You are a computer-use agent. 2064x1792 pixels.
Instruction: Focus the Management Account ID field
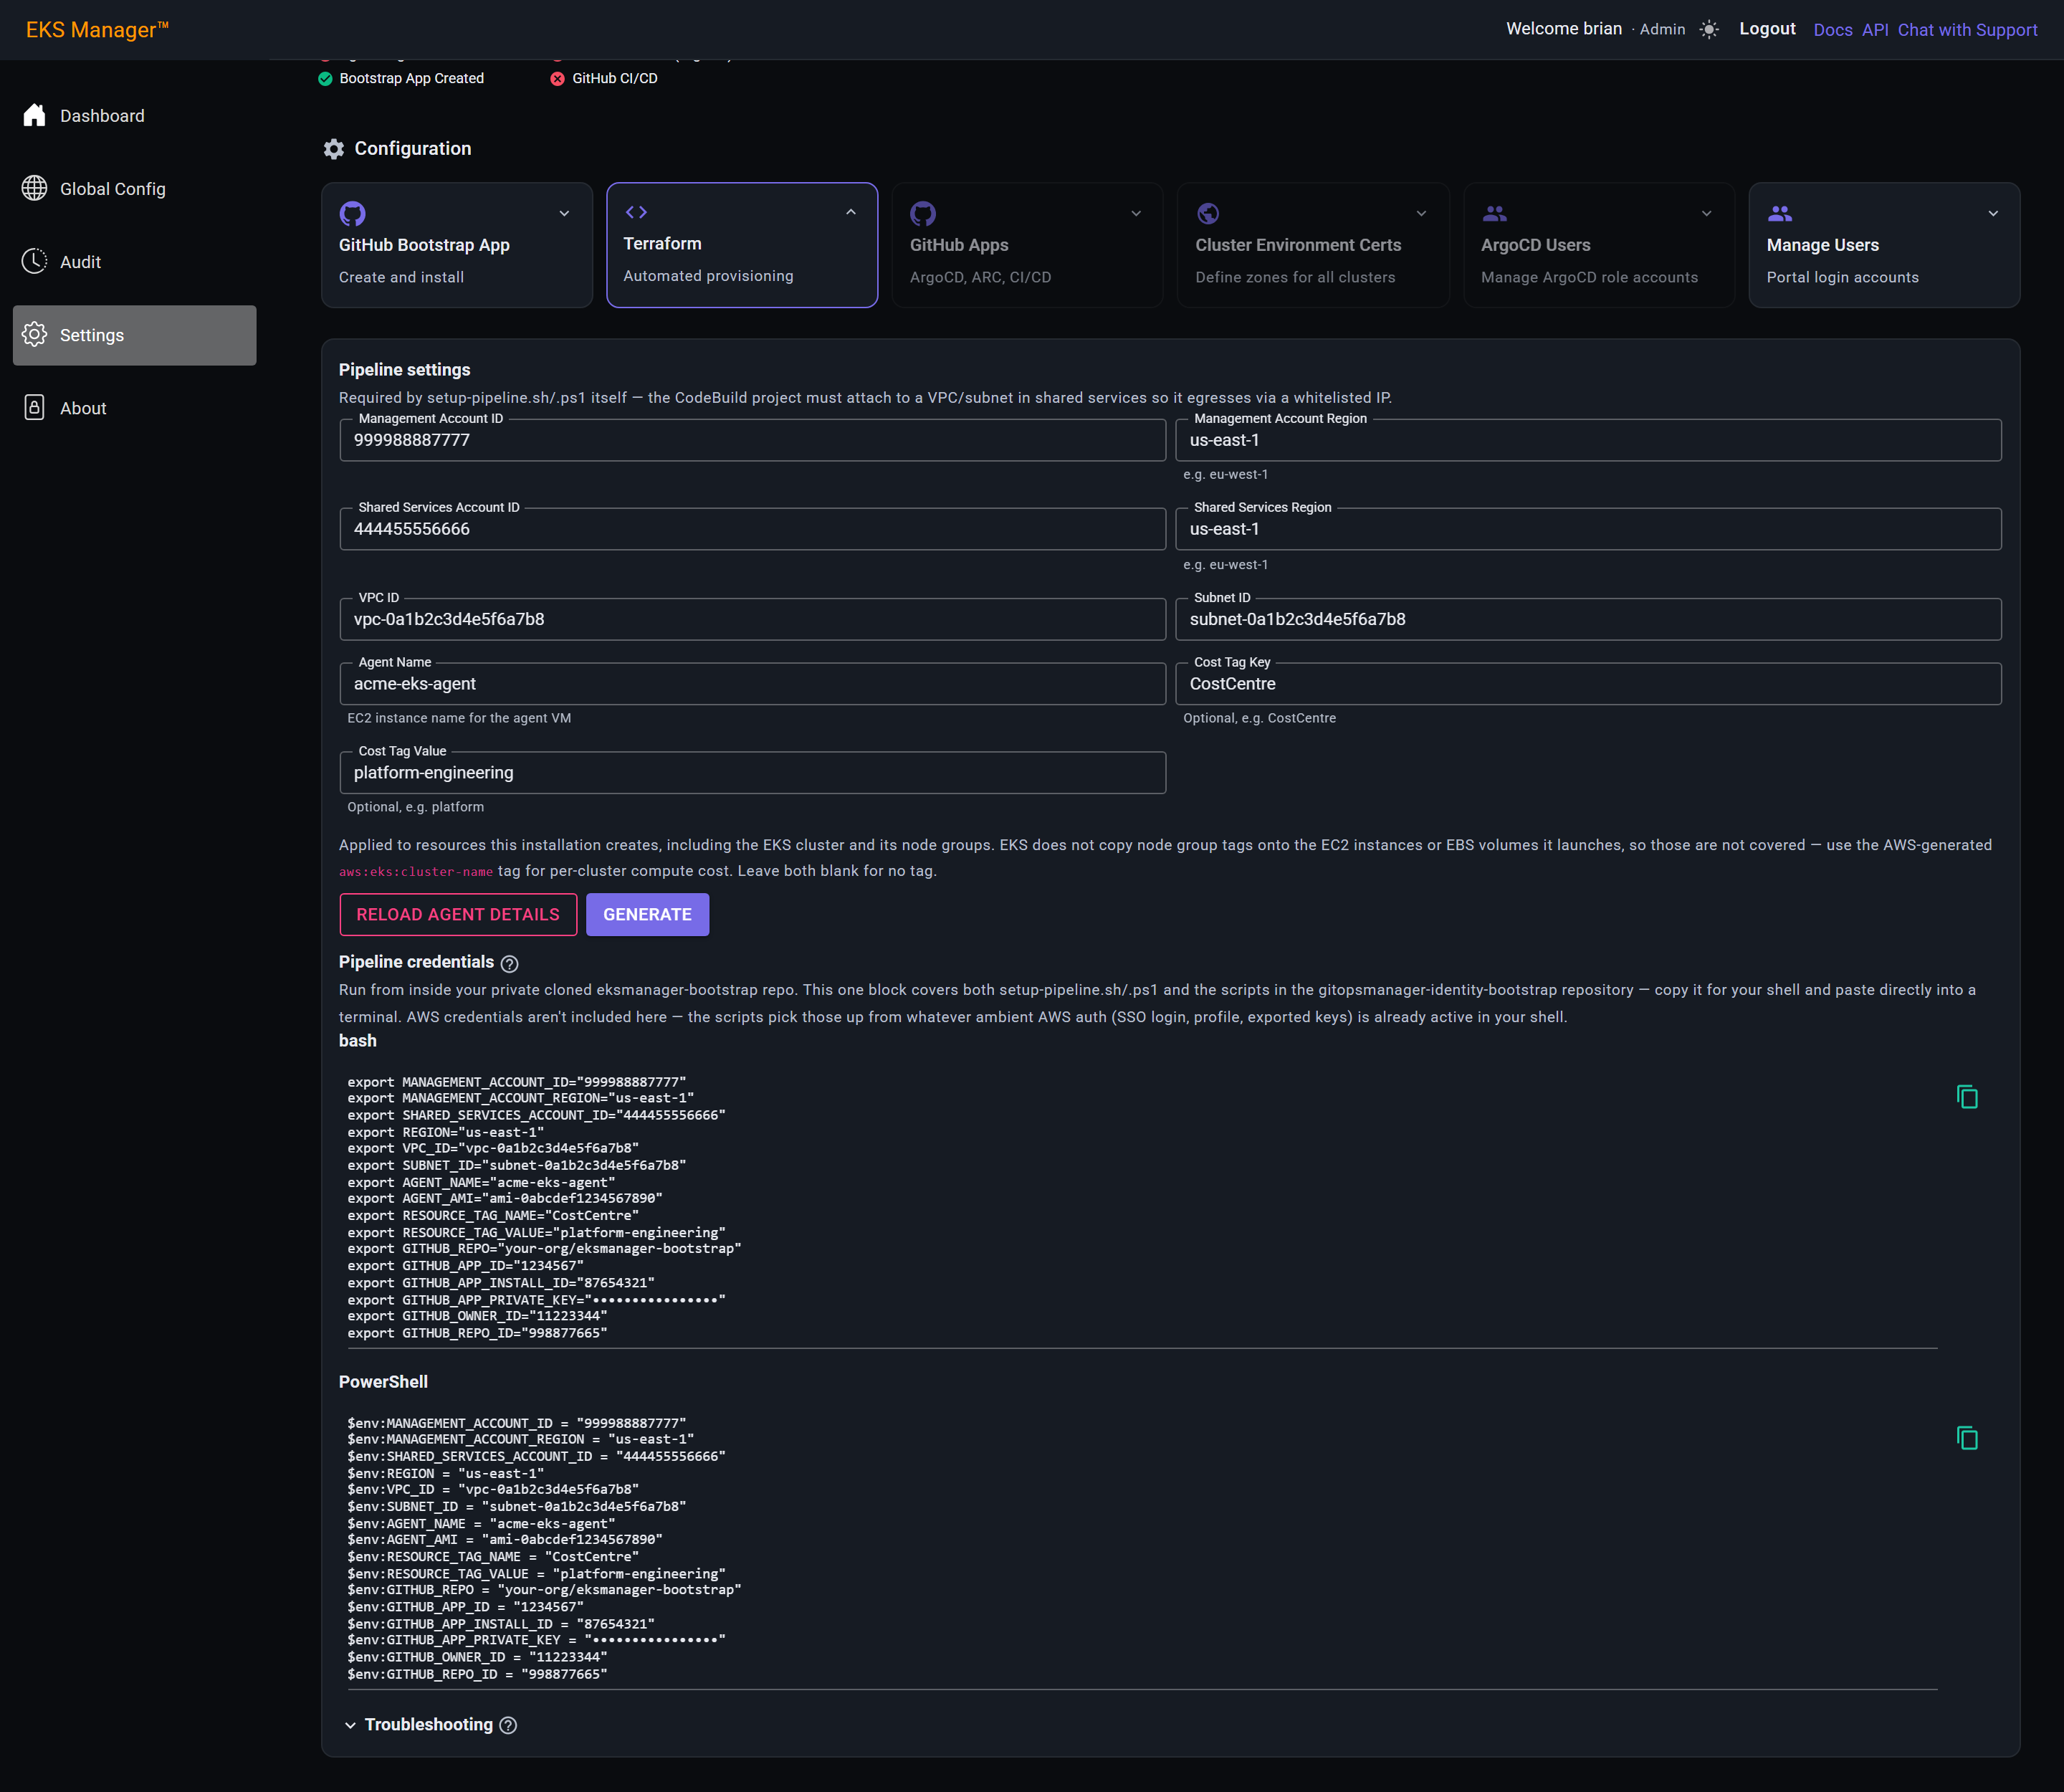coord(752,440)
